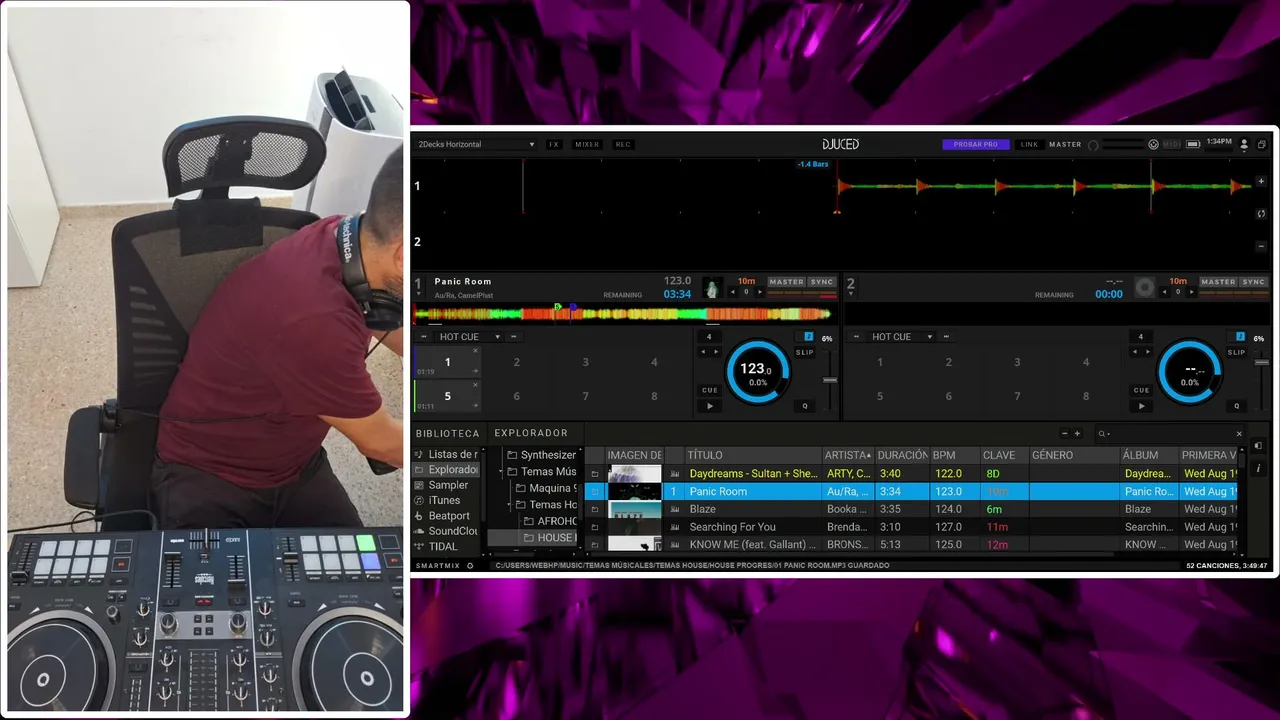
Task: Decrease deck 1 key shift with left arrow
Action: point(733,292)
